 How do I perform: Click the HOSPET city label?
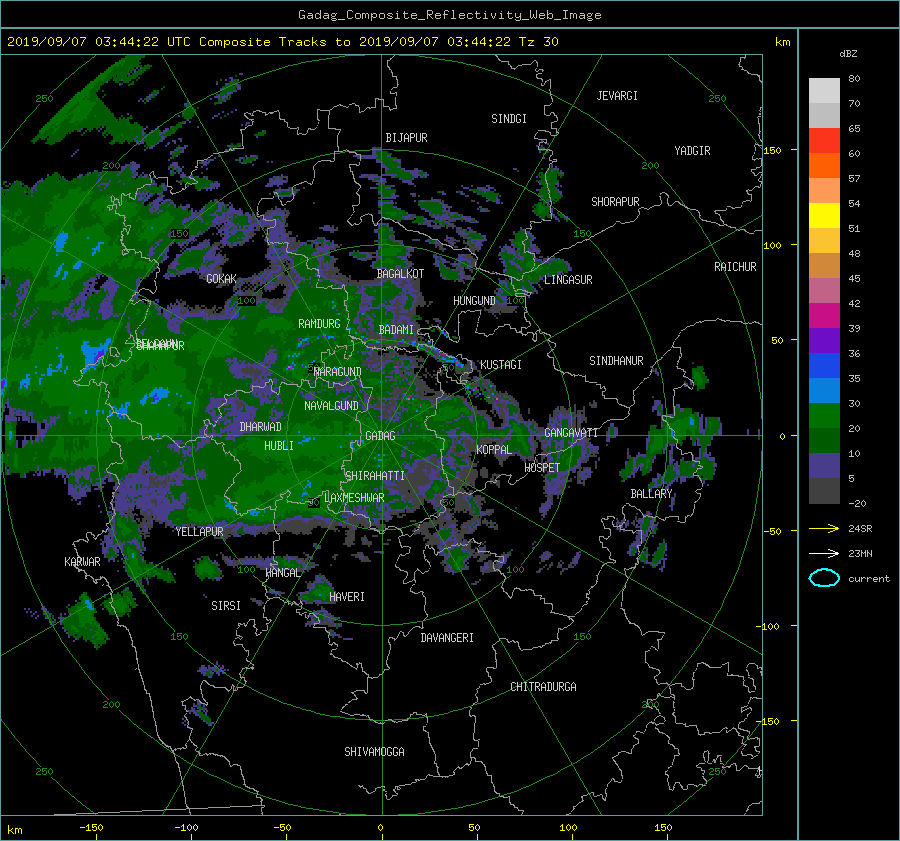[x=542, y=468]
